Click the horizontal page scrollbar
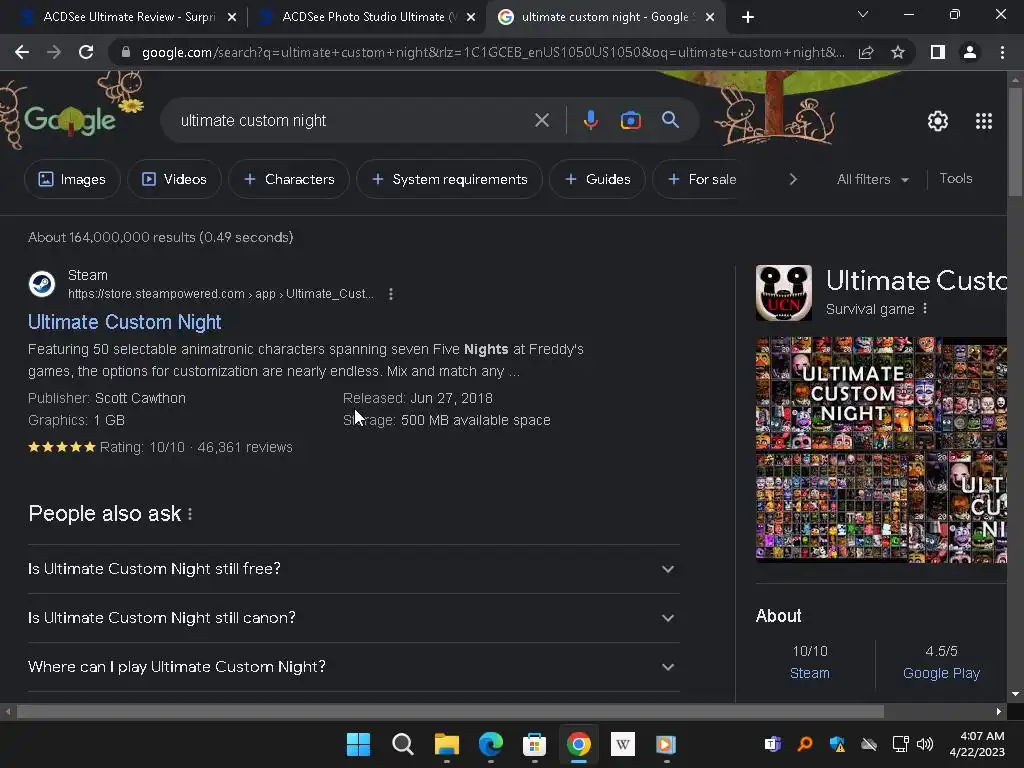The width and height of the screenshot is (1024, 768). tap(450, 711)
